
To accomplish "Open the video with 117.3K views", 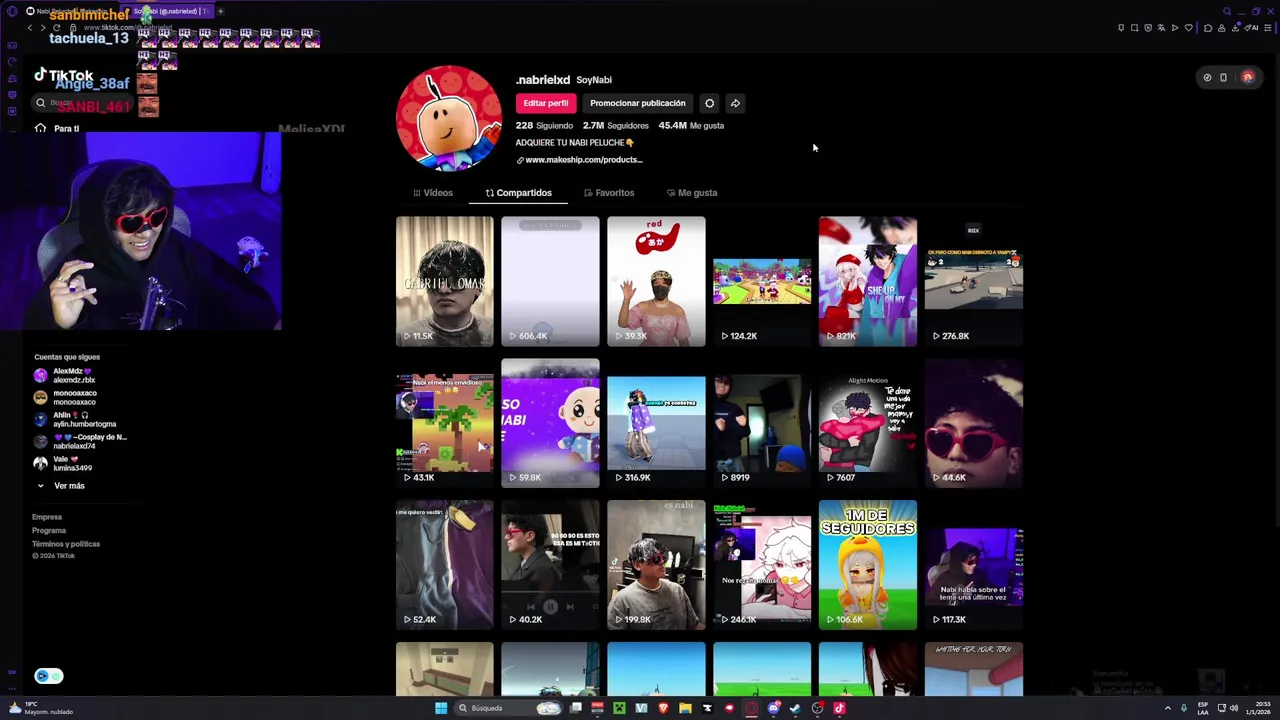I will (x=974, y=565).
